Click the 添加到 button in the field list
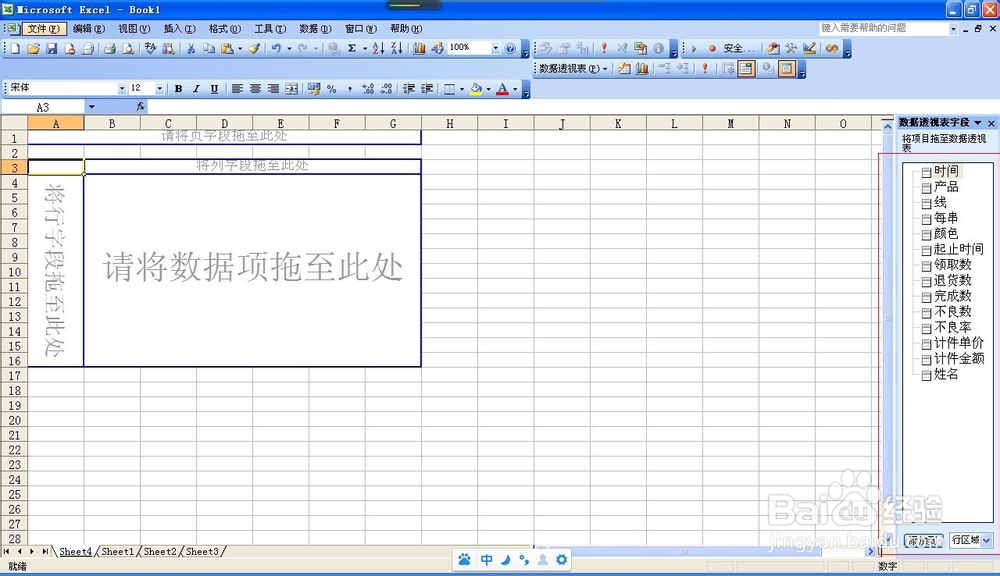This screenshot has width=1000, height=576. [921, 540]
